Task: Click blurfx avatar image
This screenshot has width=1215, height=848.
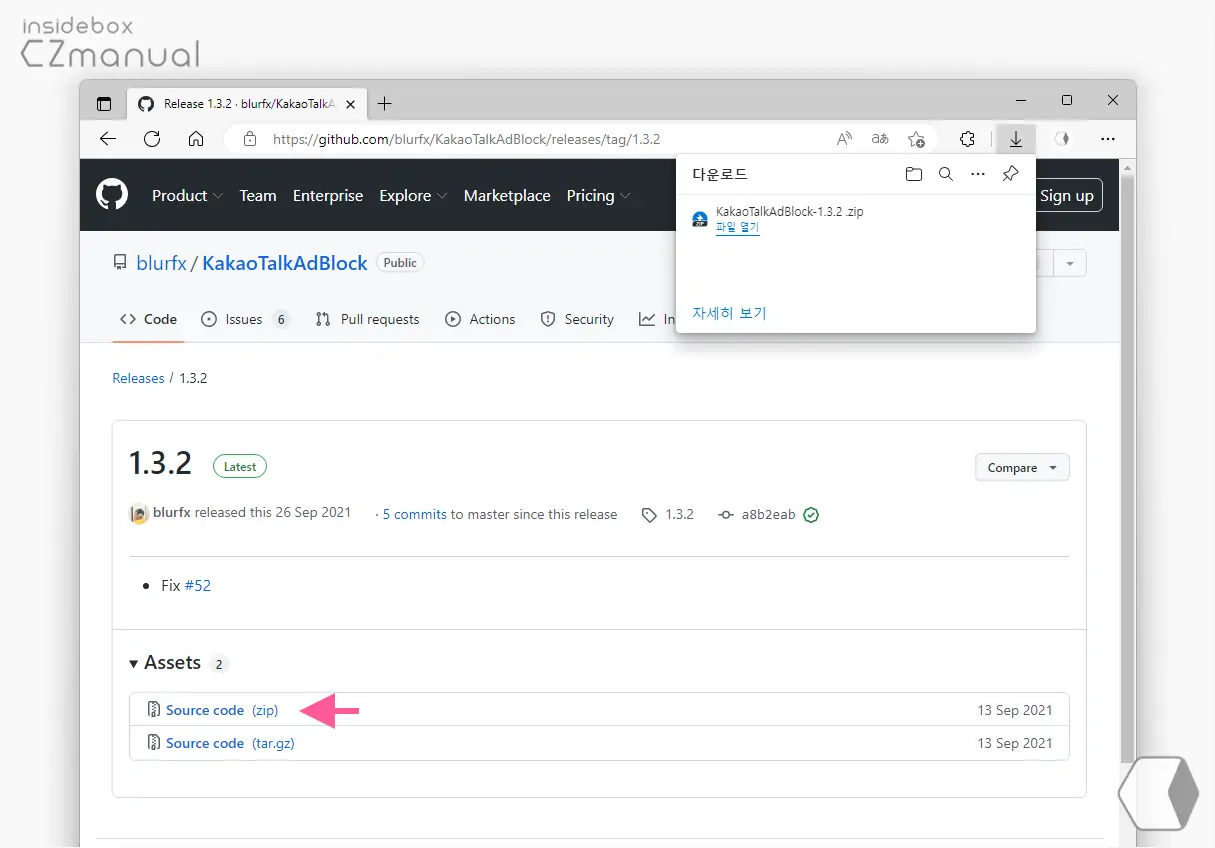Action: click(139, 514)
